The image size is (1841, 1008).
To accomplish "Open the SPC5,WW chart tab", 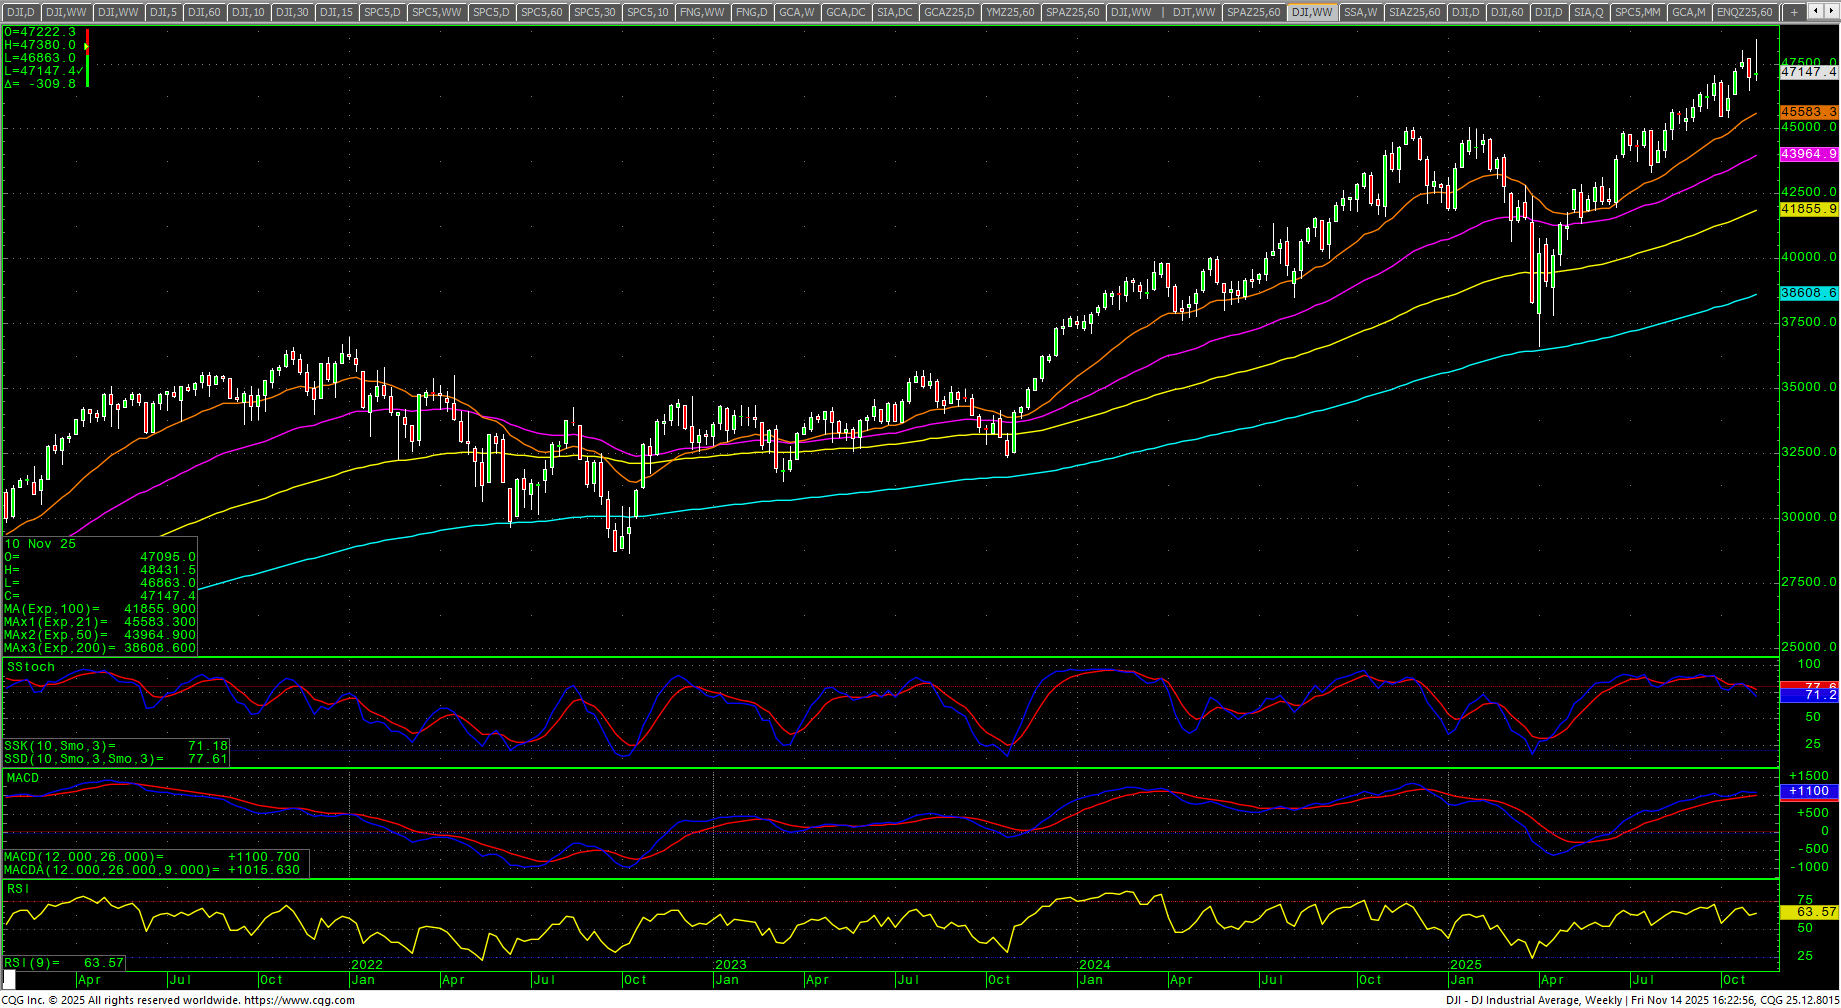I will 437,12.
